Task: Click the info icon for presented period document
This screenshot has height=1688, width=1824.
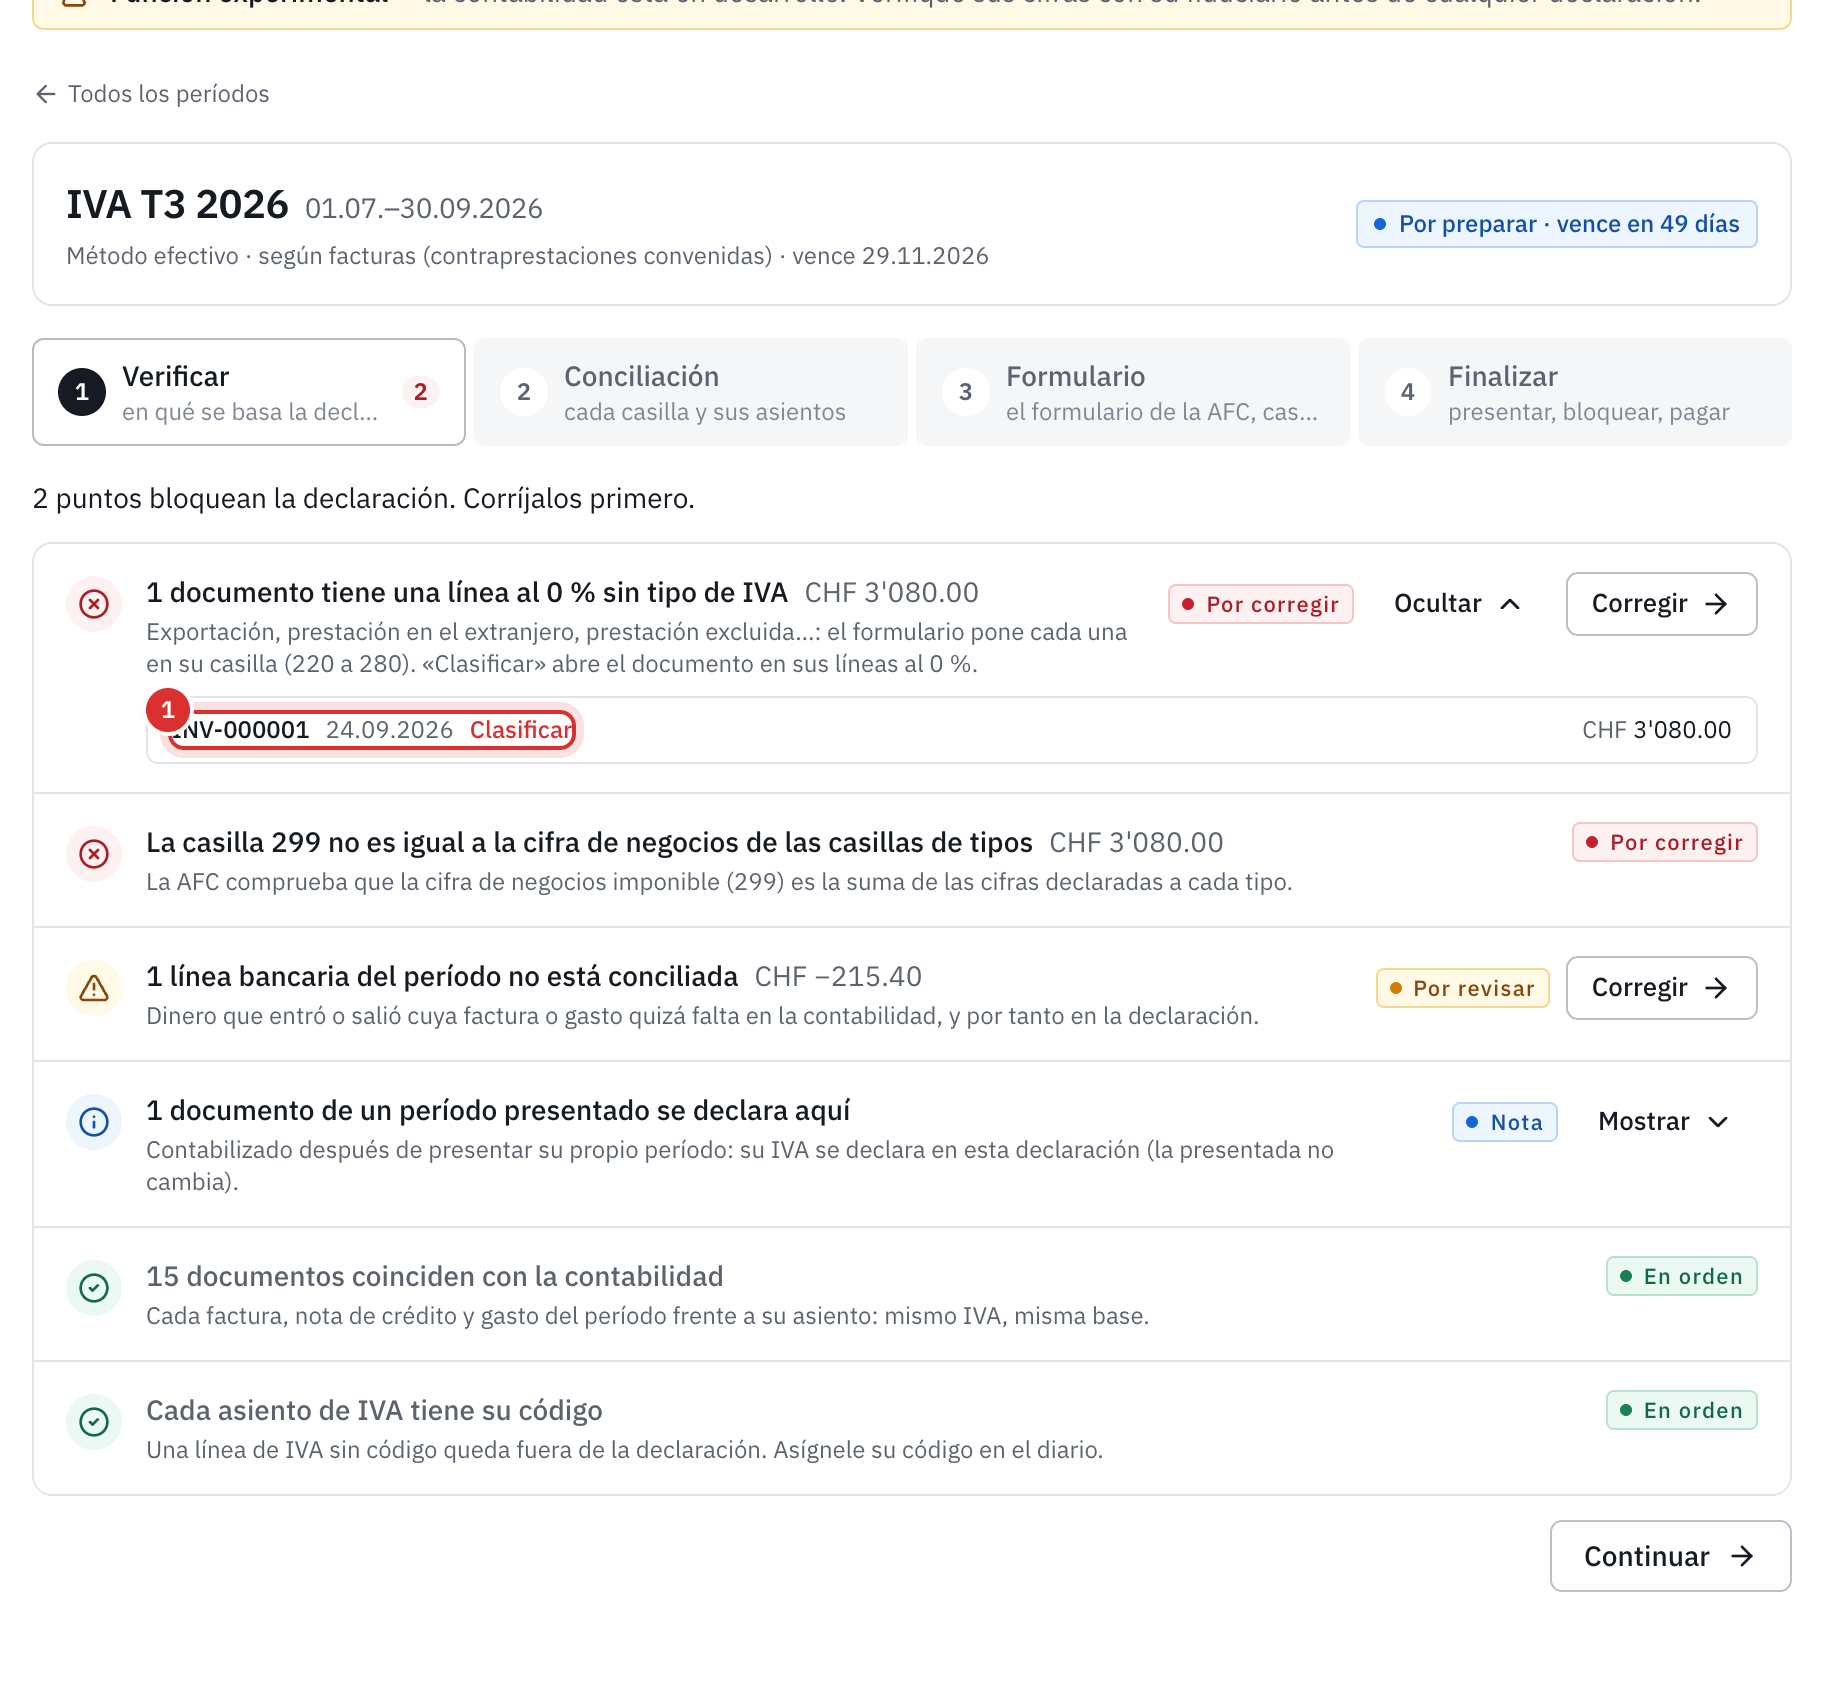Action: tap(94, 1122)
